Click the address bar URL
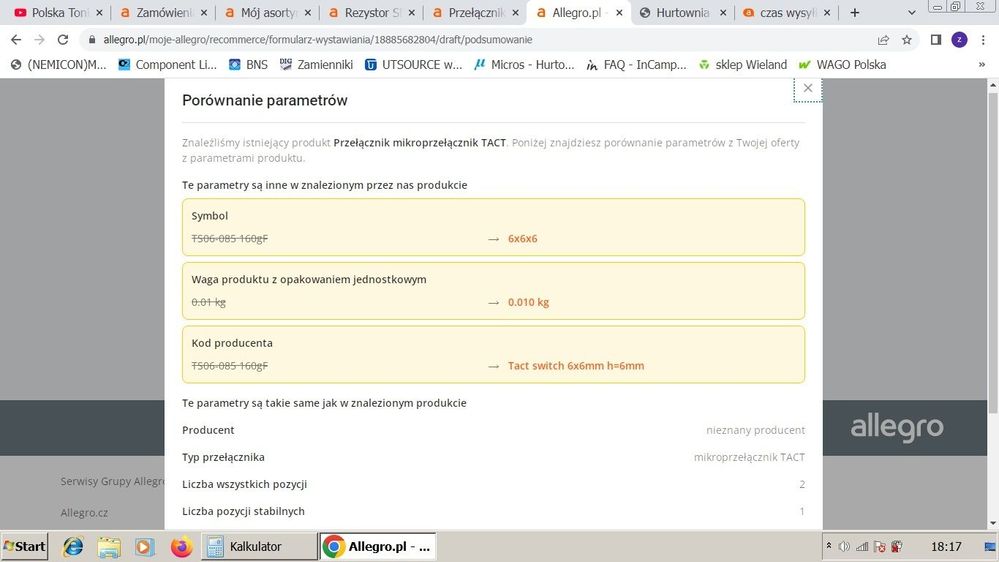This screenshot has height=562, width=999. [317, 40]
